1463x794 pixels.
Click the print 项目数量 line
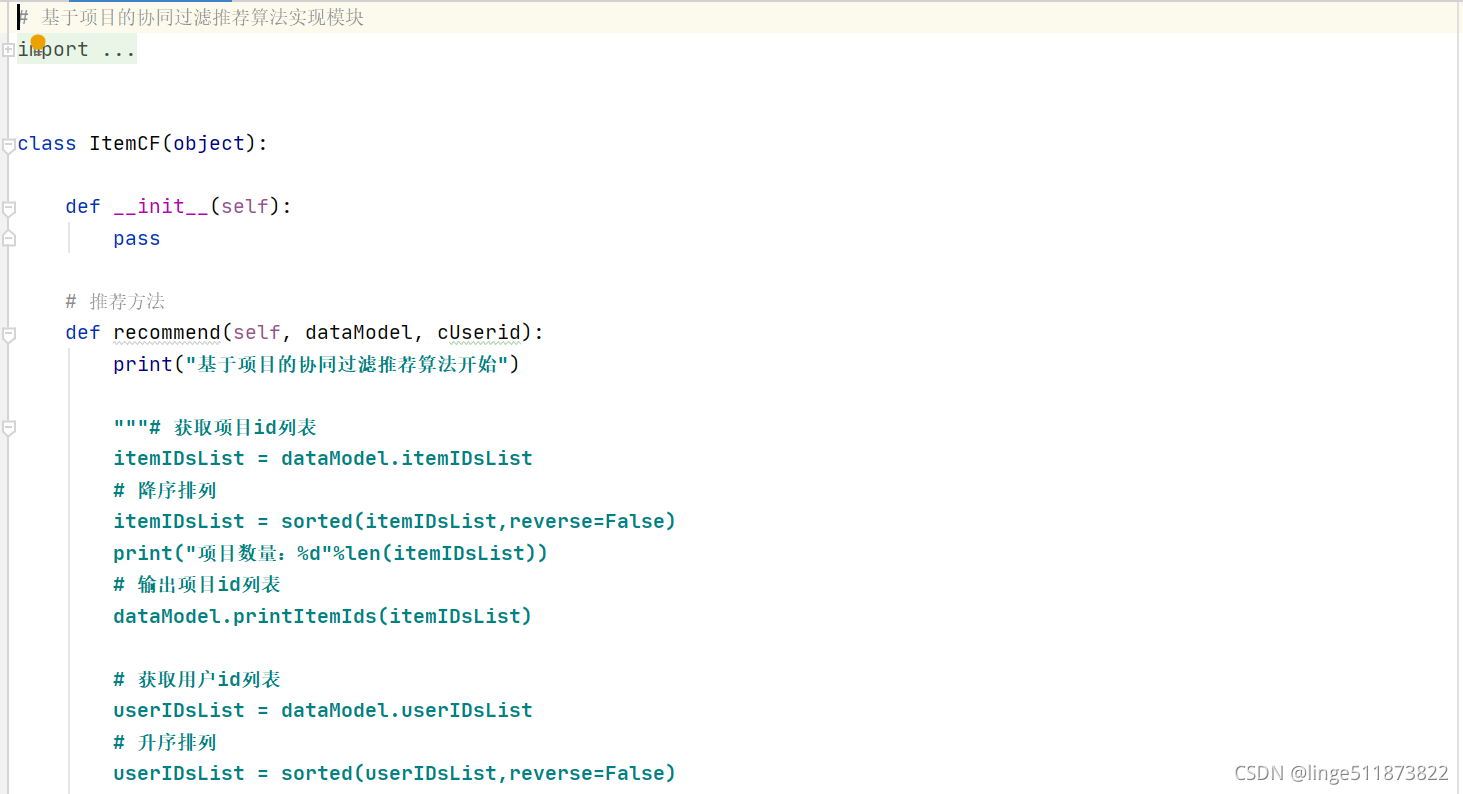click(x=331, y=553)
